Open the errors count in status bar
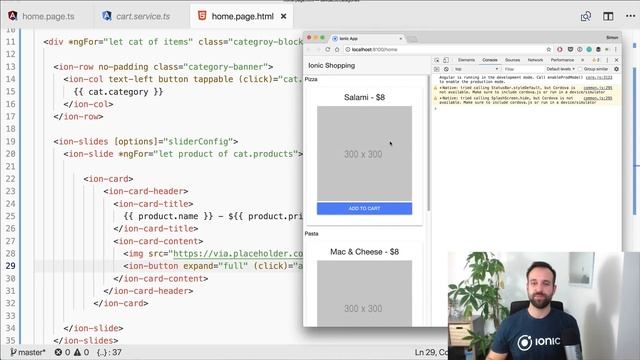 62,352
